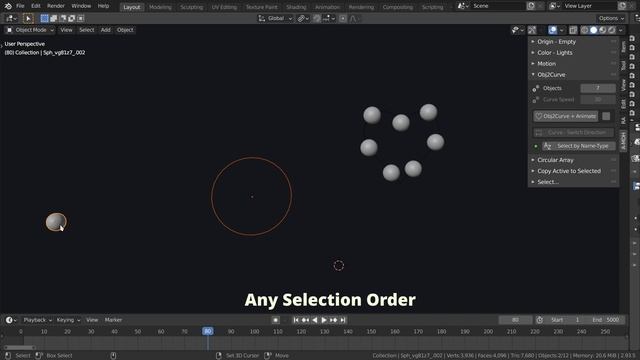640x360 pixels.
Task: Open the Render menu
Action: pos(56,6)
